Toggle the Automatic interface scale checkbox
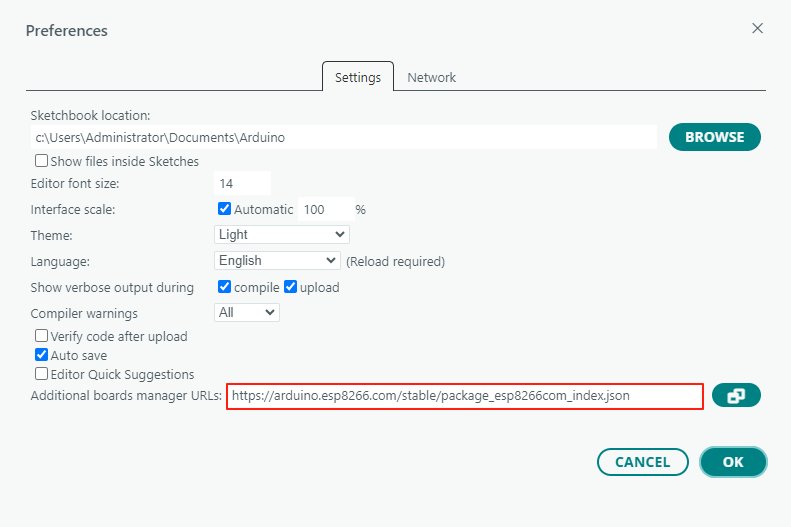Viewport: 791px width, 527px height. [x=225, y=209]
